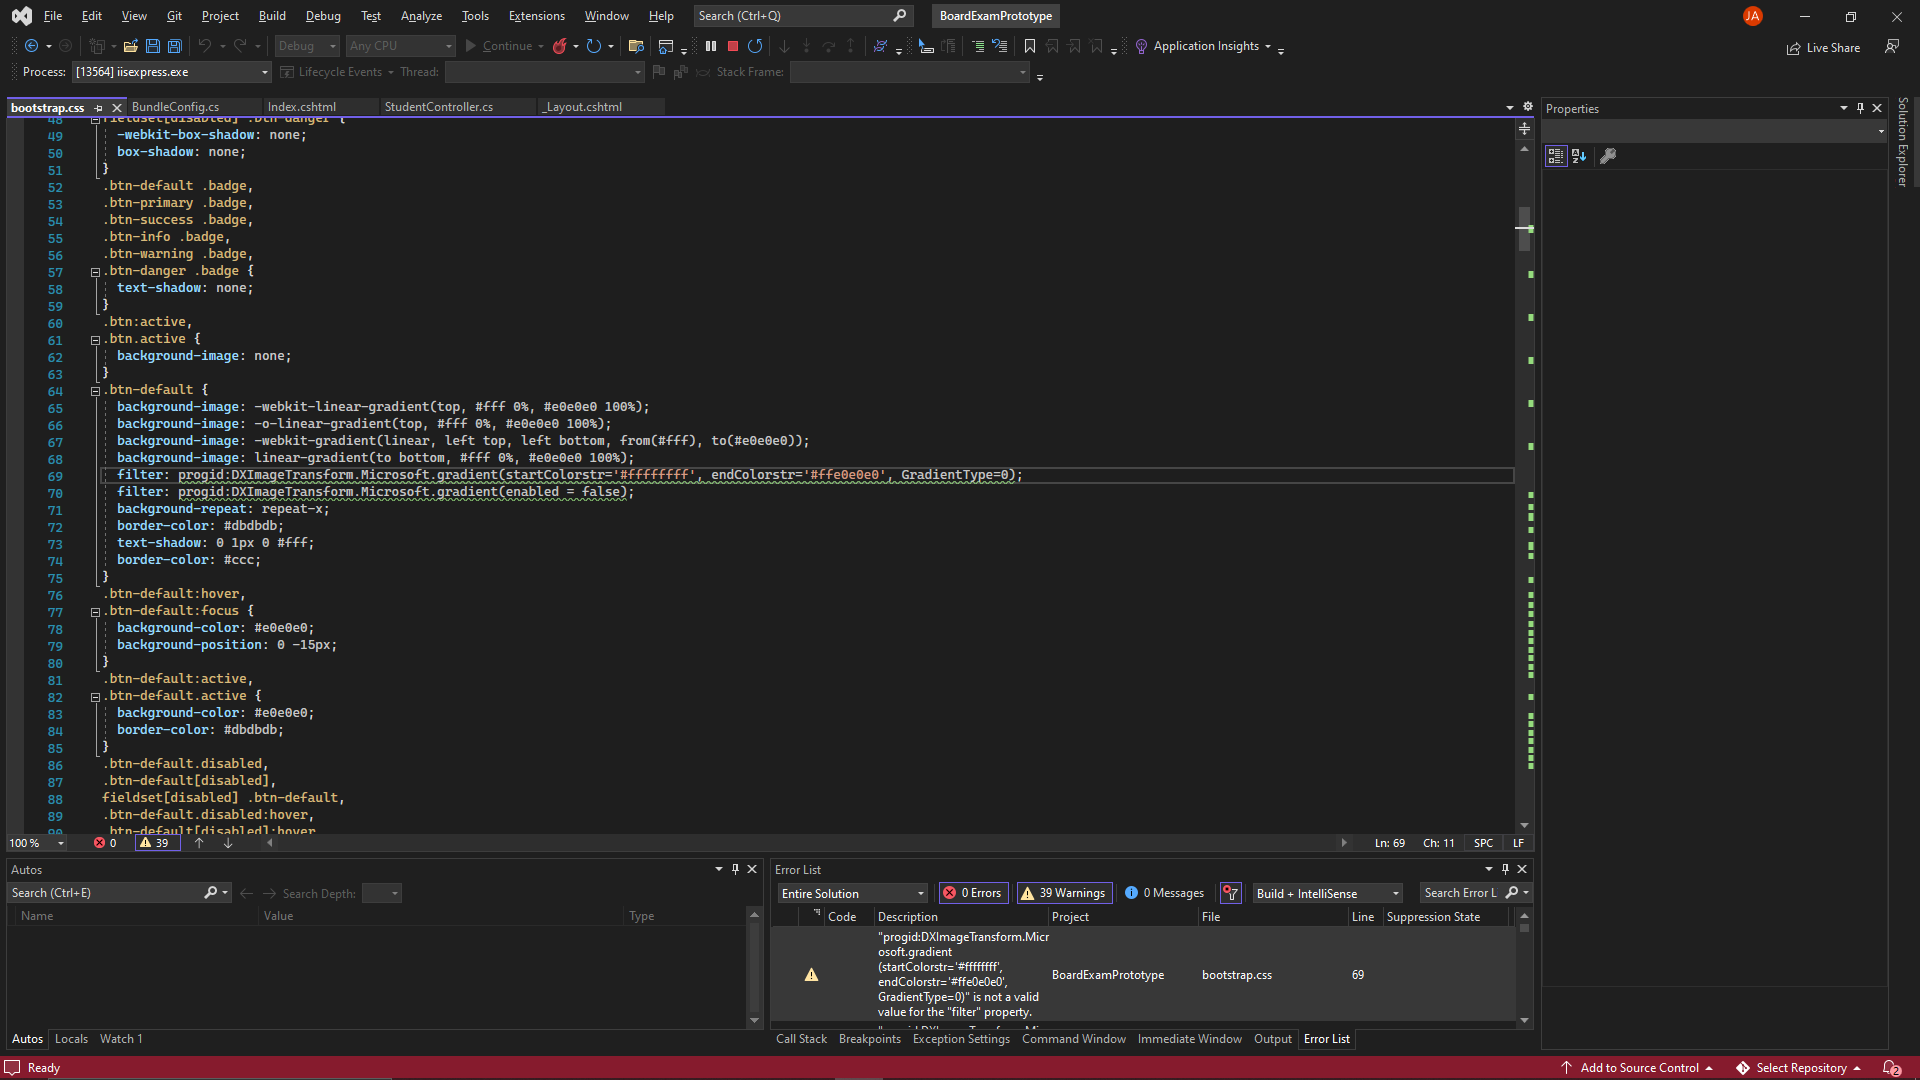Viewport: 1920px width, 1080px height.
Task: Click the Hot Reload flame icon
Action: click(x=560, y=46)
